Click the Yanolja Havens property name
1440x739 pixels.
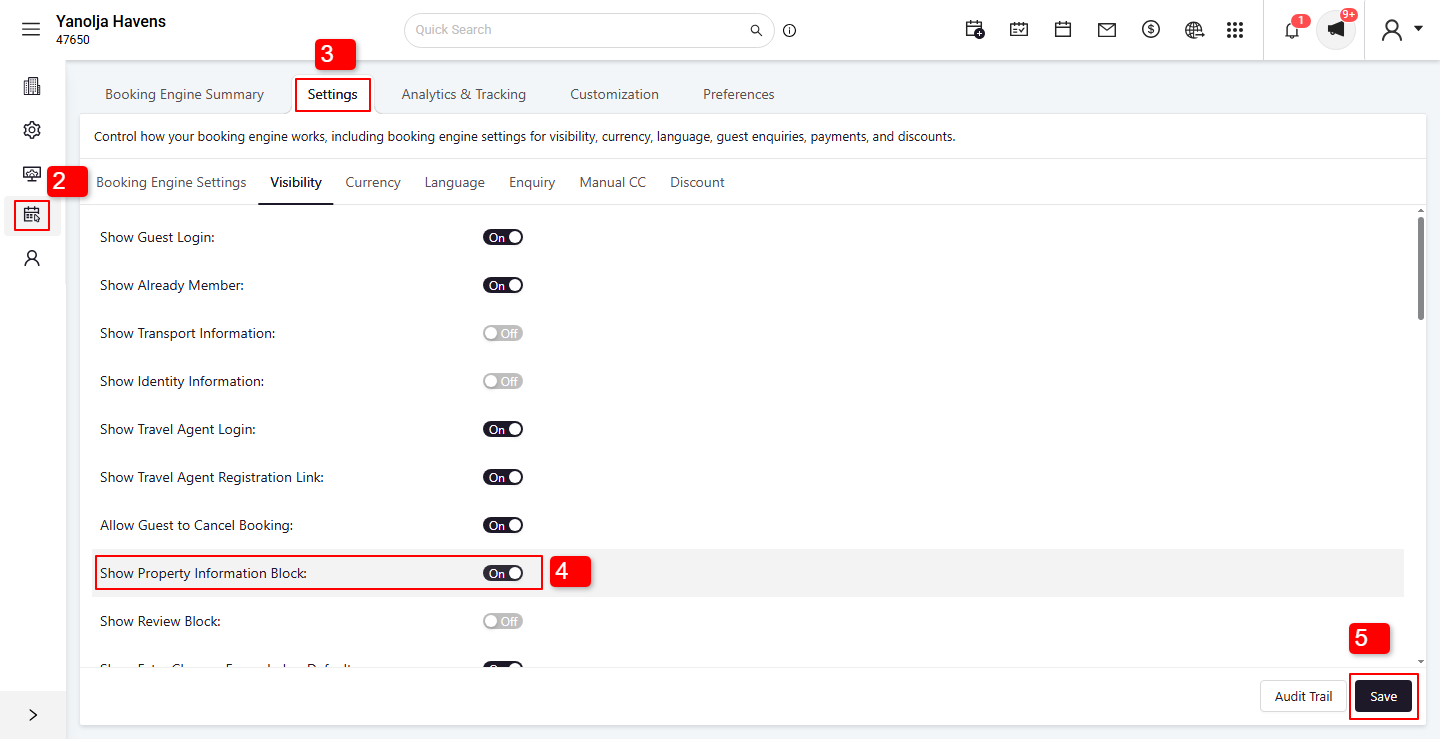(111, 21)
